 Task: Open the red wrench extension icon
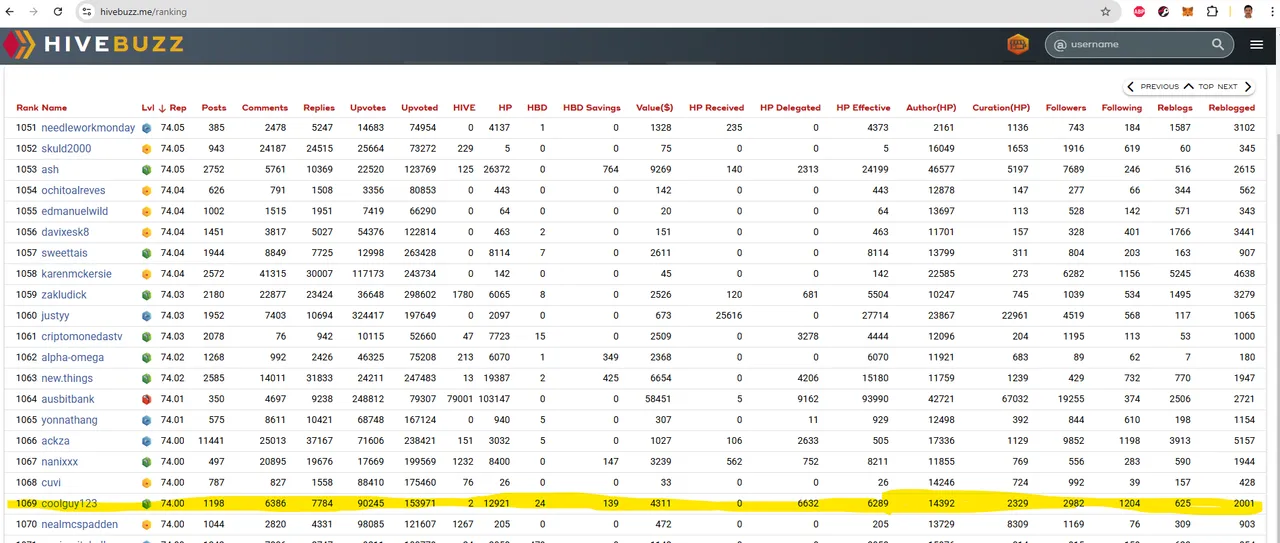(x=1163, y=12)
